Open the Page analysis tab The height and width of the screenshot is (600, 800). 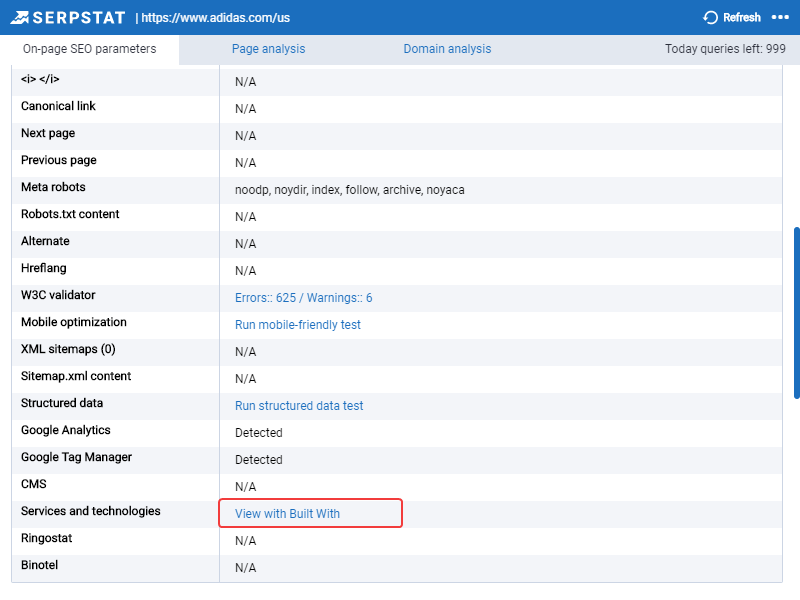point(268,49)
